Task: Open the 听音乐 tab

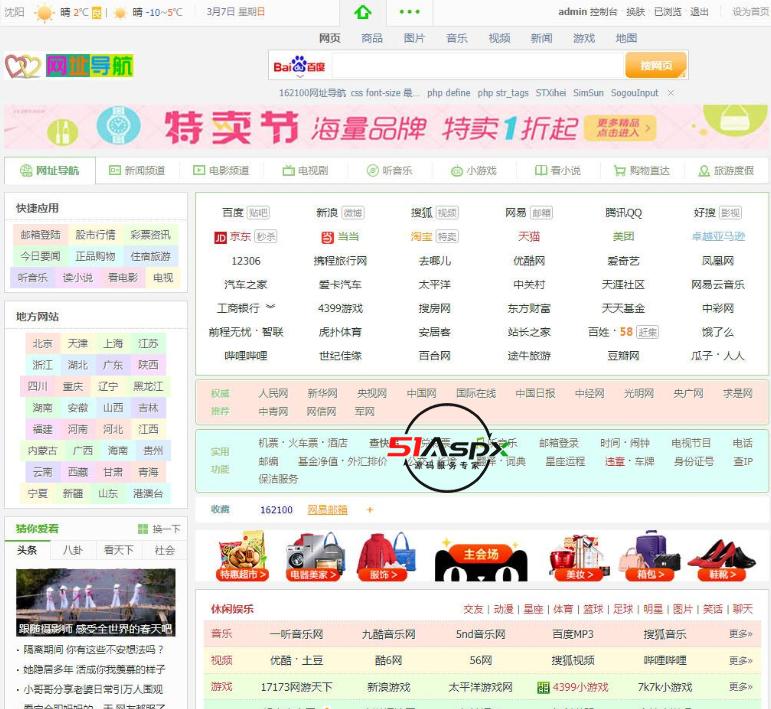Action: (x=389, y=171)
